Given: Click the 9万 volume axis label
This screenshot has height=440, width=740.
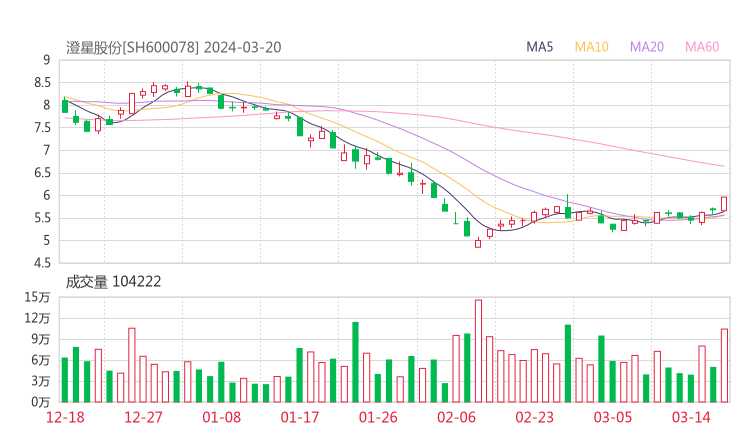Looking at the screenshot, I should pos(41,339).
